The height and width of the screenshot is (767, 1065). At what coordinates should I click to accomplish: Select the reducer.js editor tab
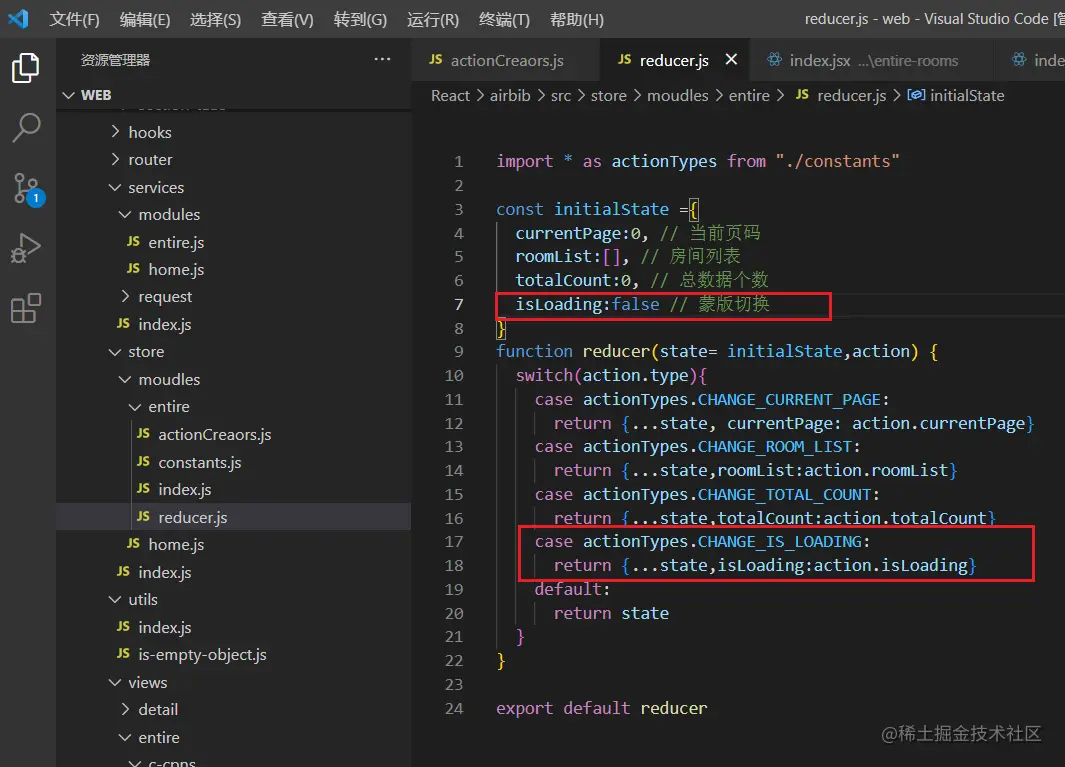(674, 60)
